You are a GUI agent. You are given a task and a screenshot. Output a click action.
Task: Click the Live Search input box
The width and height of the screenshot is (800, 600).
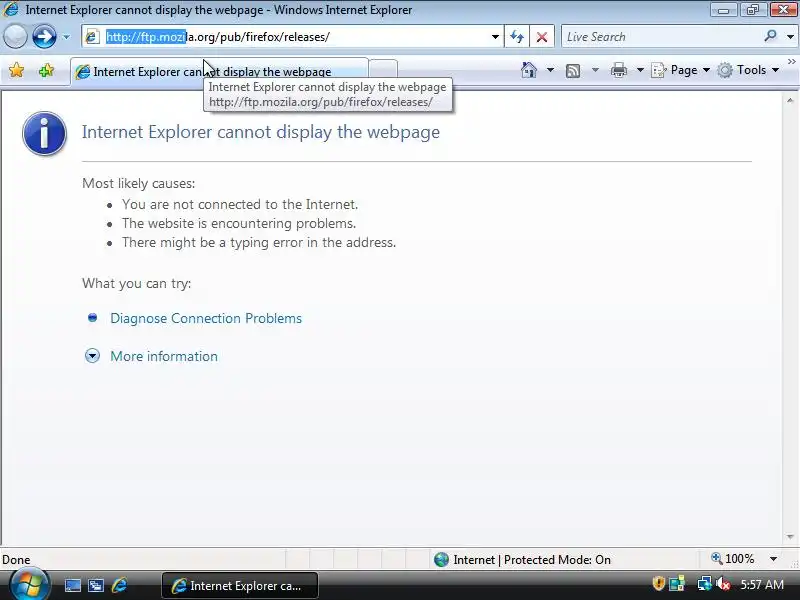pyautogui.click(x=661, y=37)
